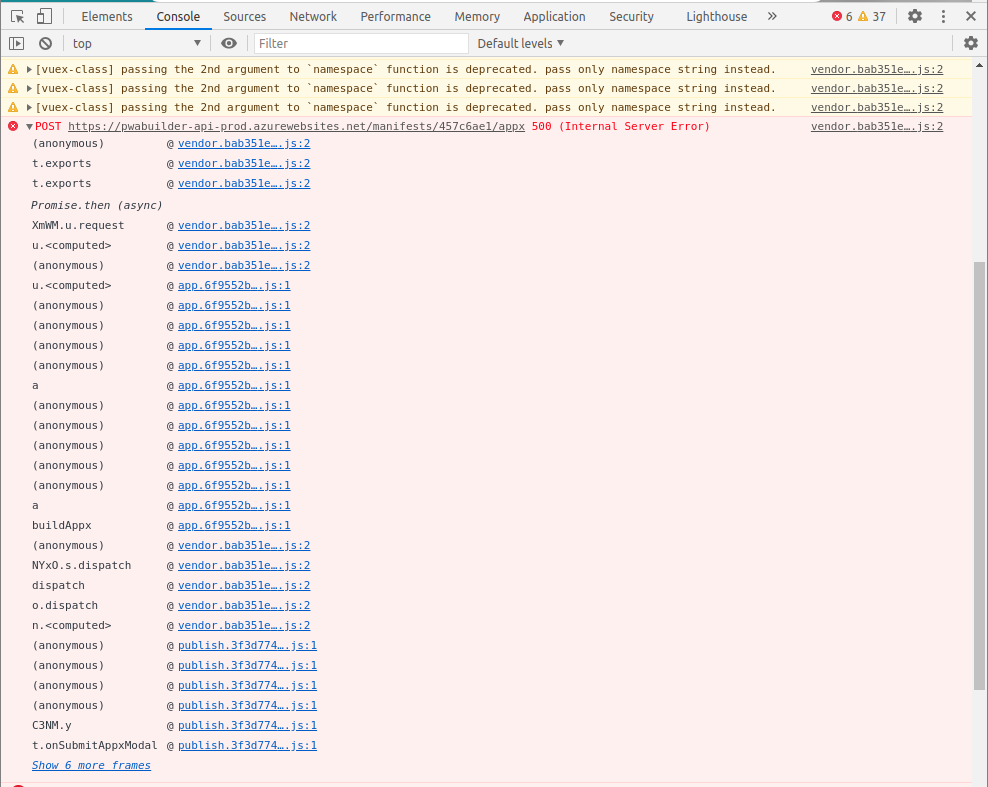Click the yellow warning count badge
988x787 pixels.
pos(872,16)
